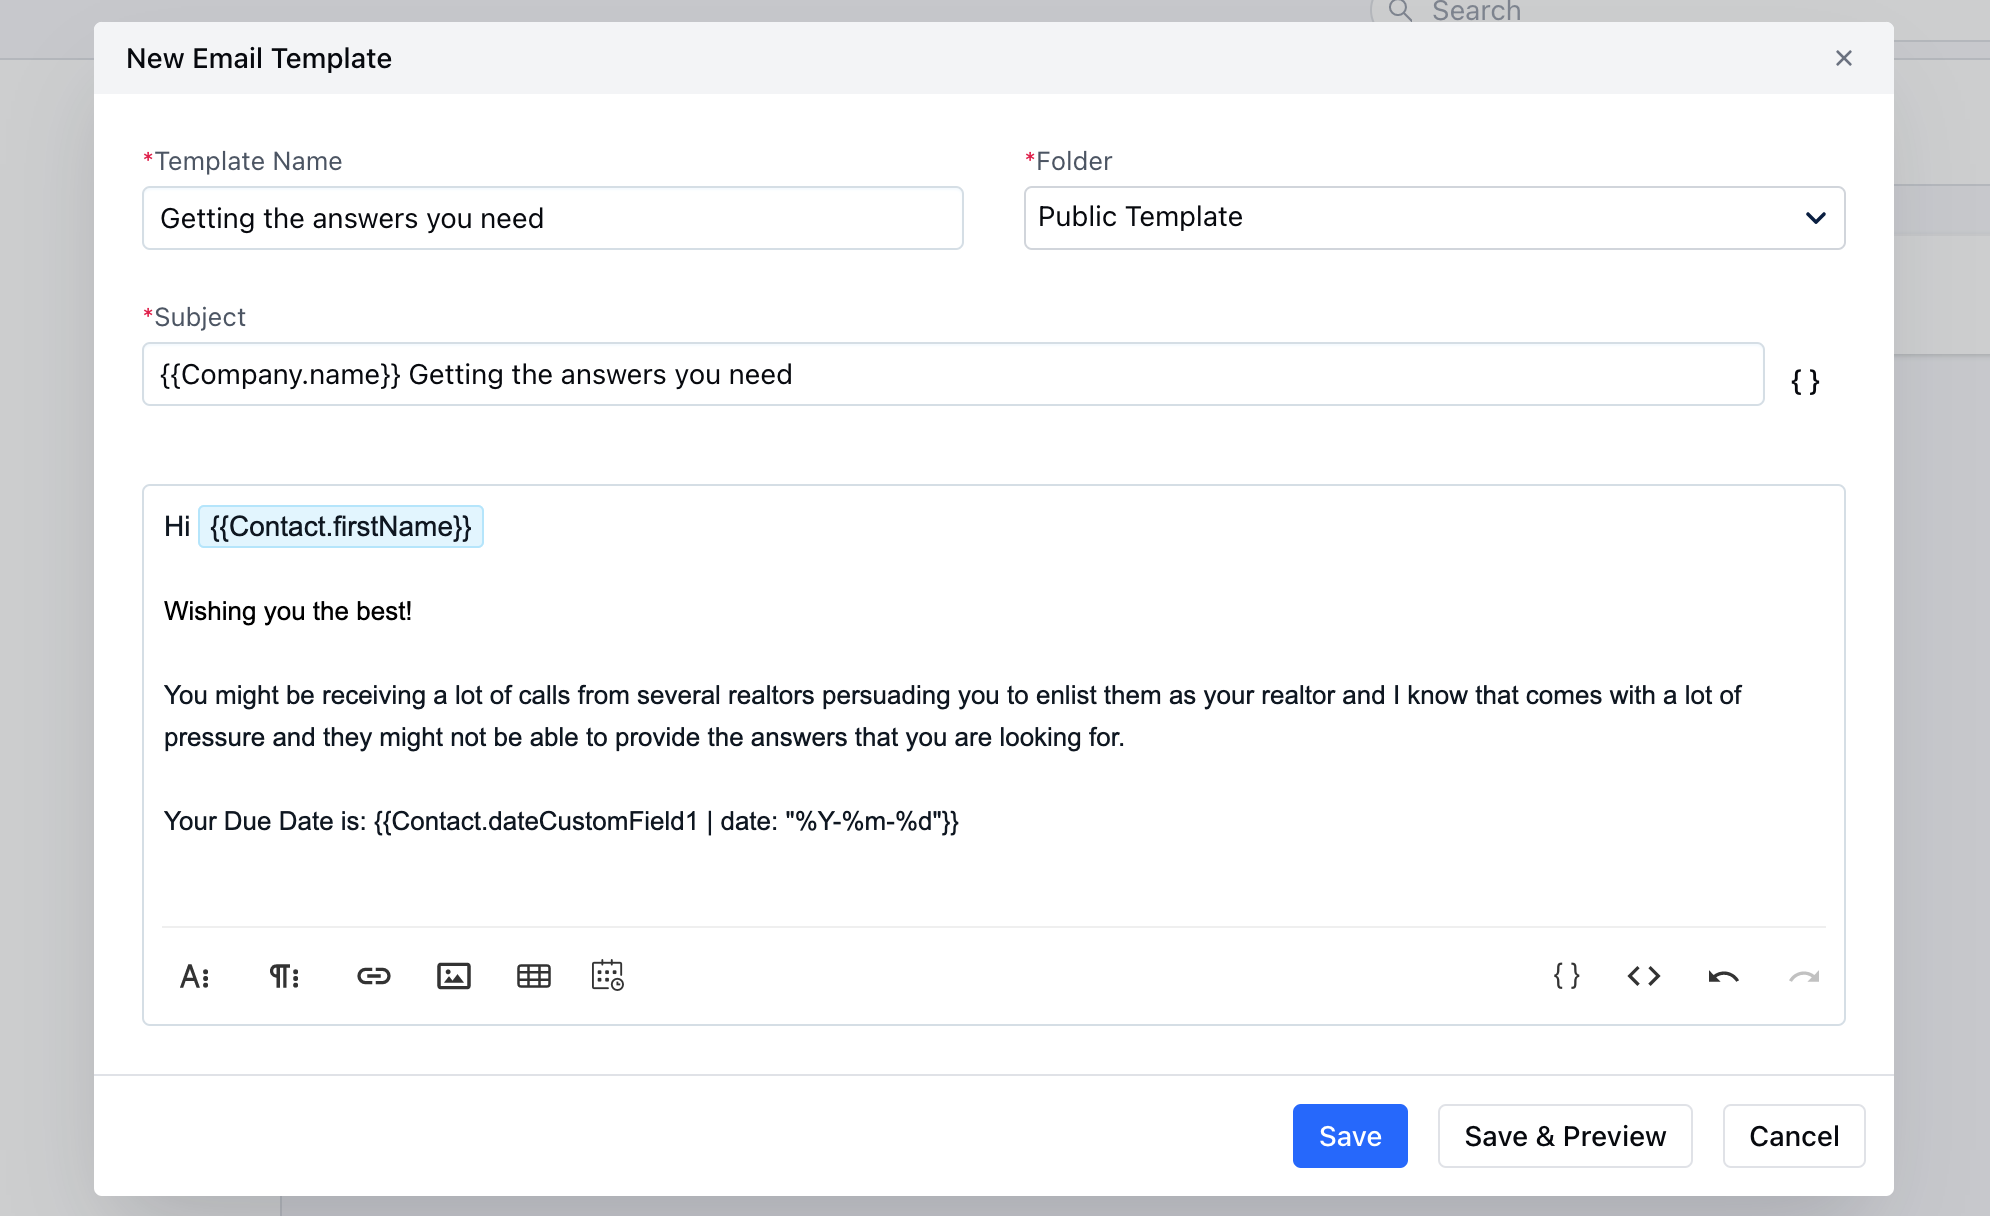Switch to HTML code view
The height and width of the screenshot is (1216, 1990).
(x=1643, y=976)
